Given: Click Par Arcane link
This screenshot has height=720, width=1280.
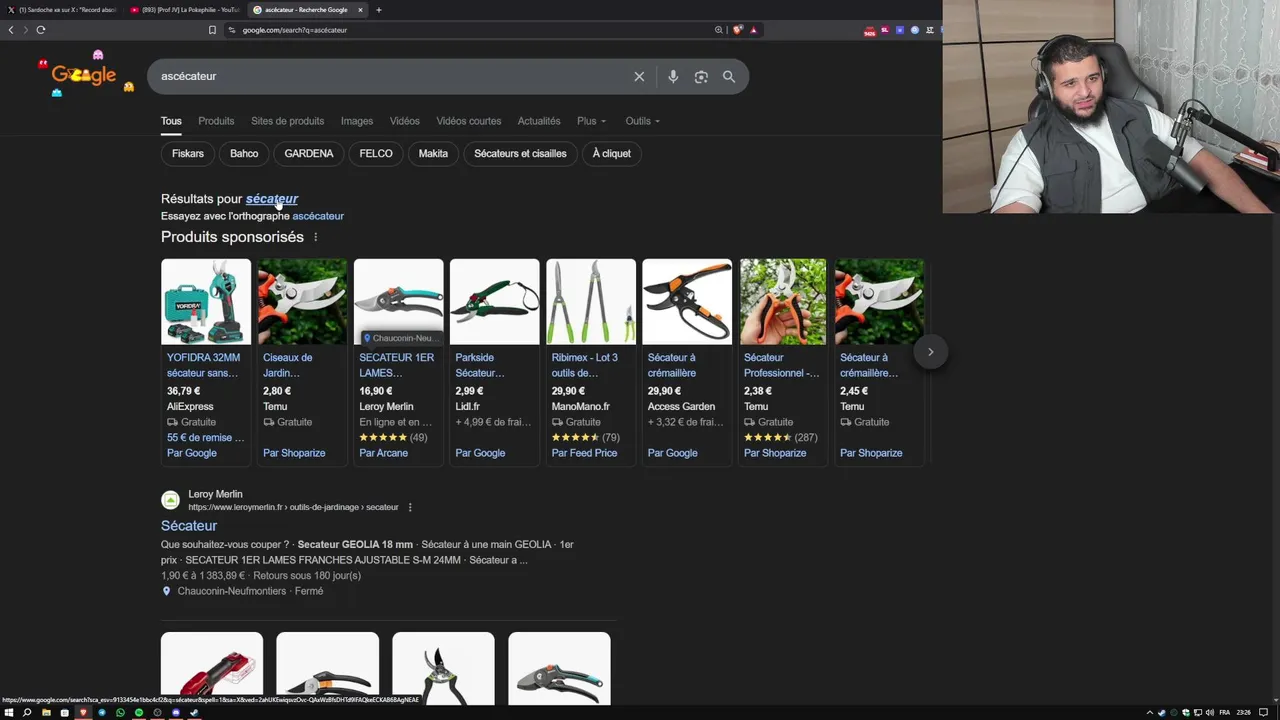Looking at the screenshot, I should (x=383, y=453).
